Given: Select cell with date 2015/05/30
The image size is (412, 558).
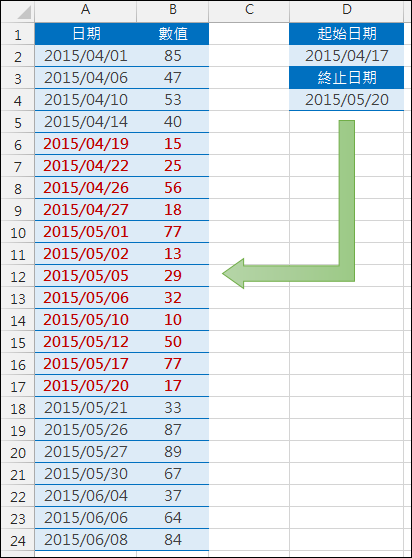Looking at the screenshot, I should (85, 474).
